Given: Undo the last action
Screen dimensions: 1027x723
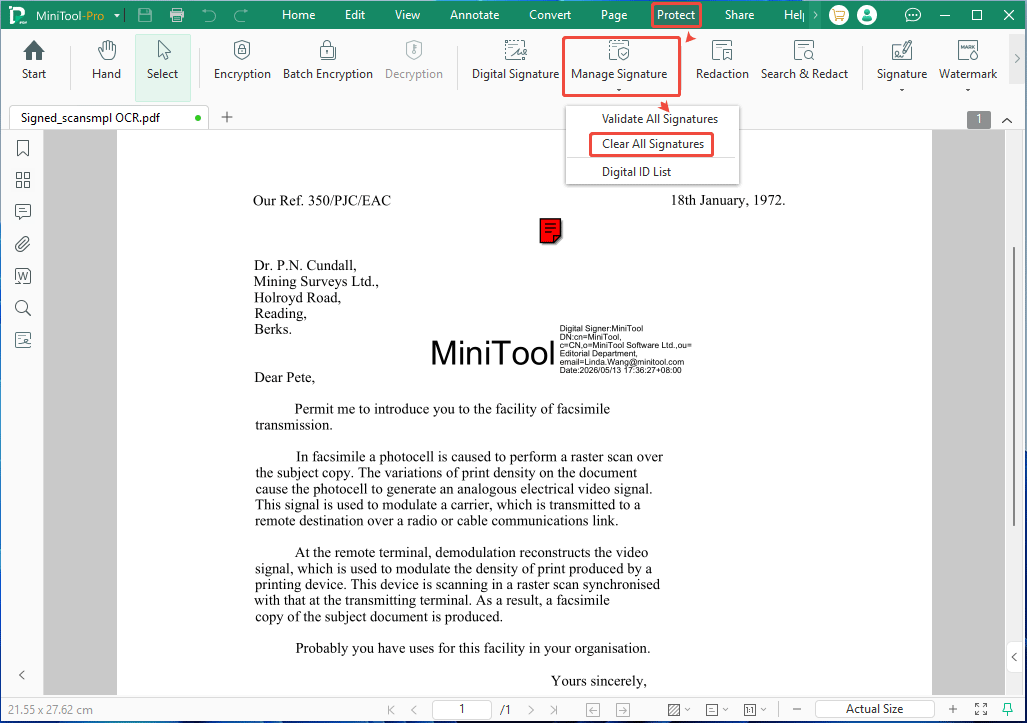Looking at the screenshot, I should click(209, 15).
